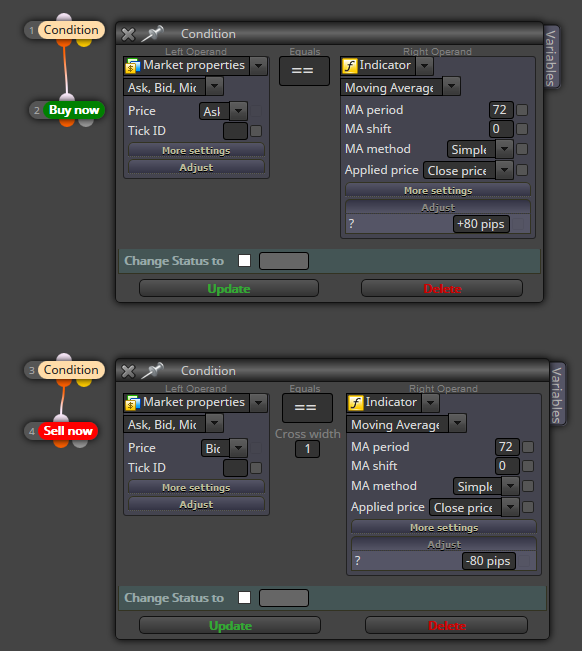Viewport: 582px width, 651px height.
Task: Toggle Applied price checkbox in upper panel
Action: [x=522, y=170]
